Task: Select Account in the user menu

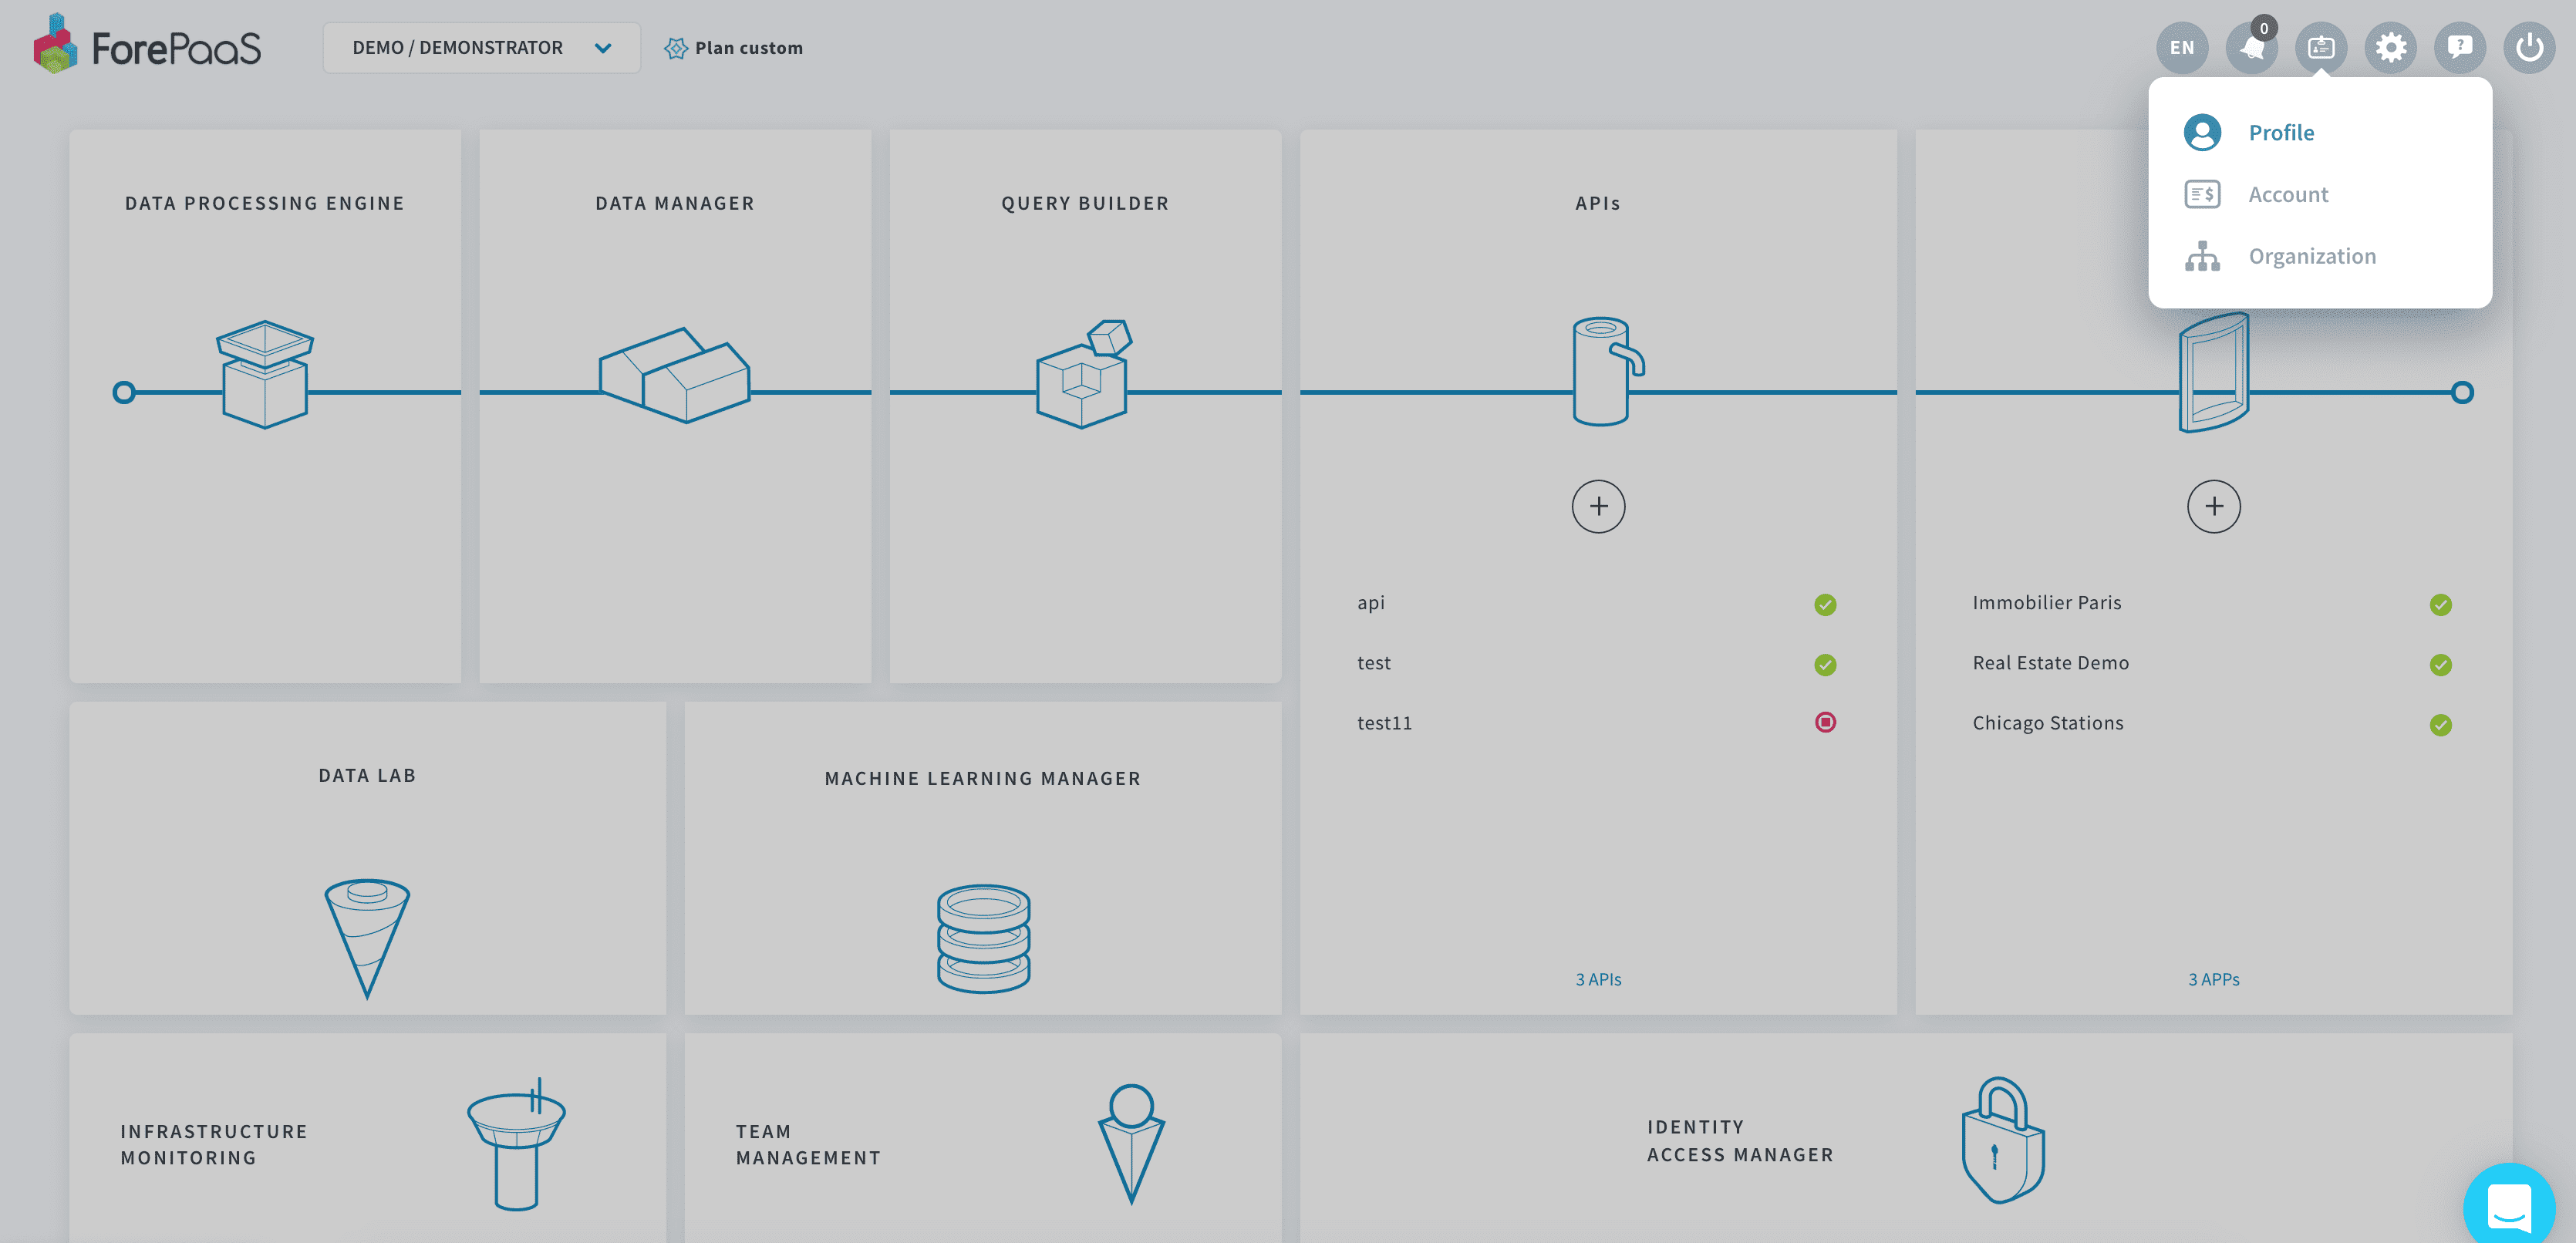Action: point(2288,194)
